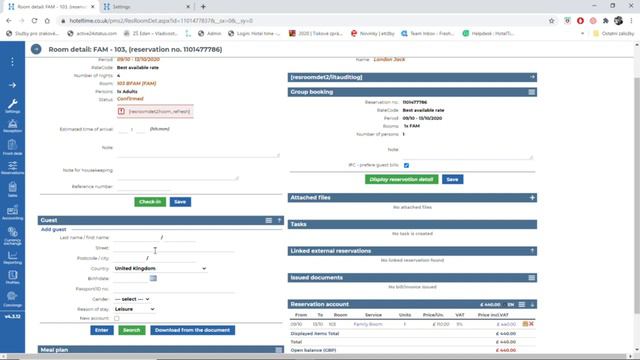Open the Currency exchange module

12,236
